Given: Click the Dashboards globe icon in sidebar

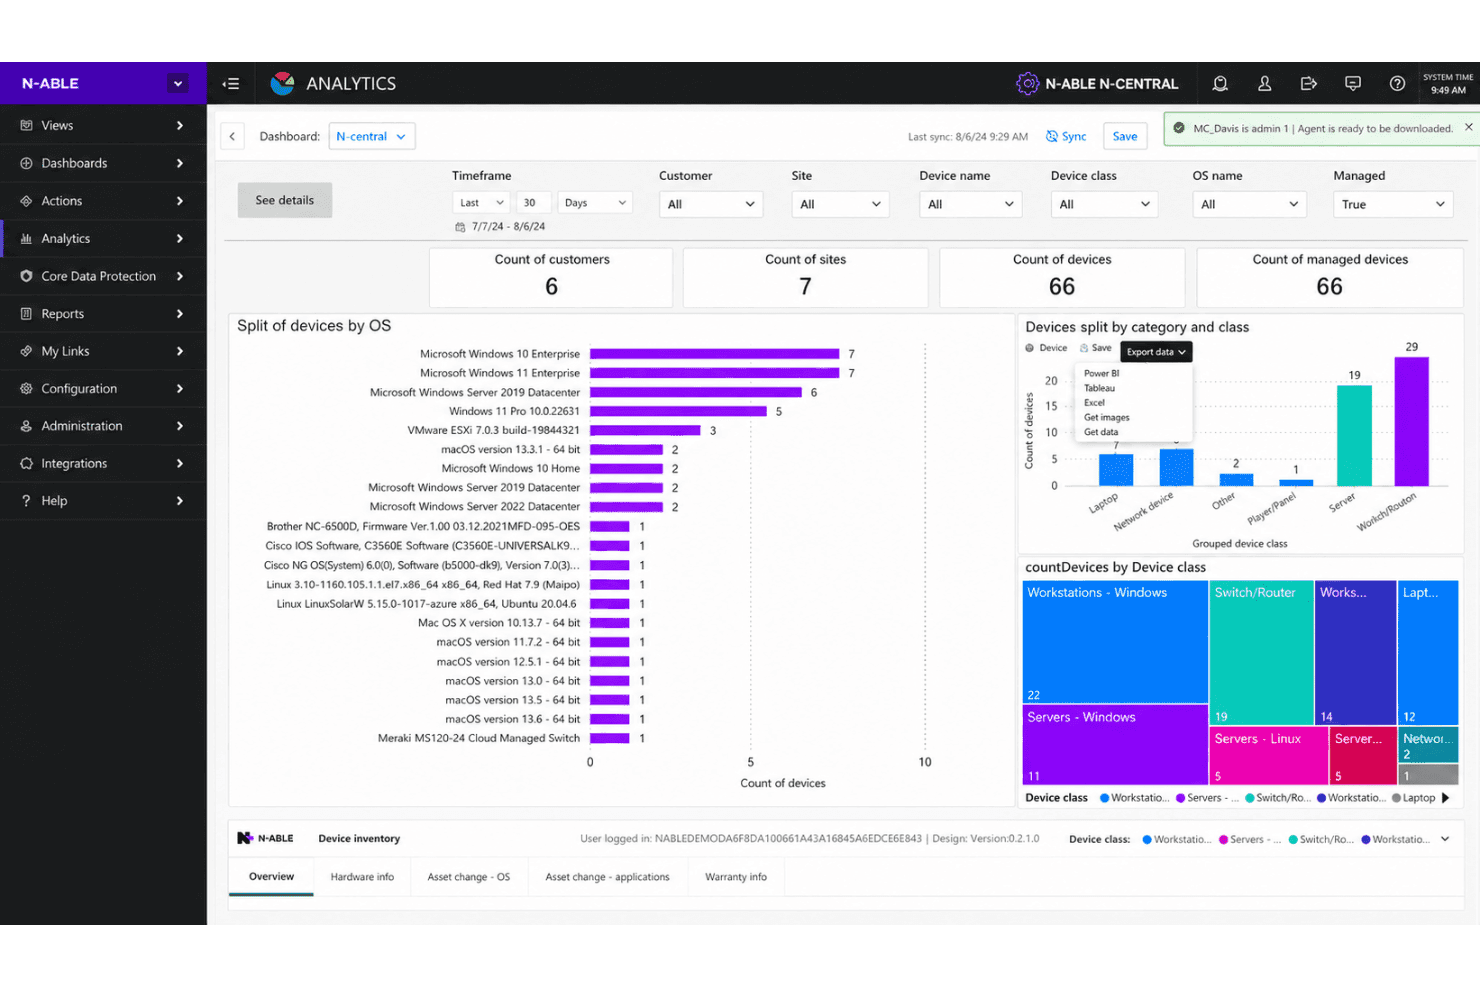Looking at the screenshot, I should click(26, 163).
